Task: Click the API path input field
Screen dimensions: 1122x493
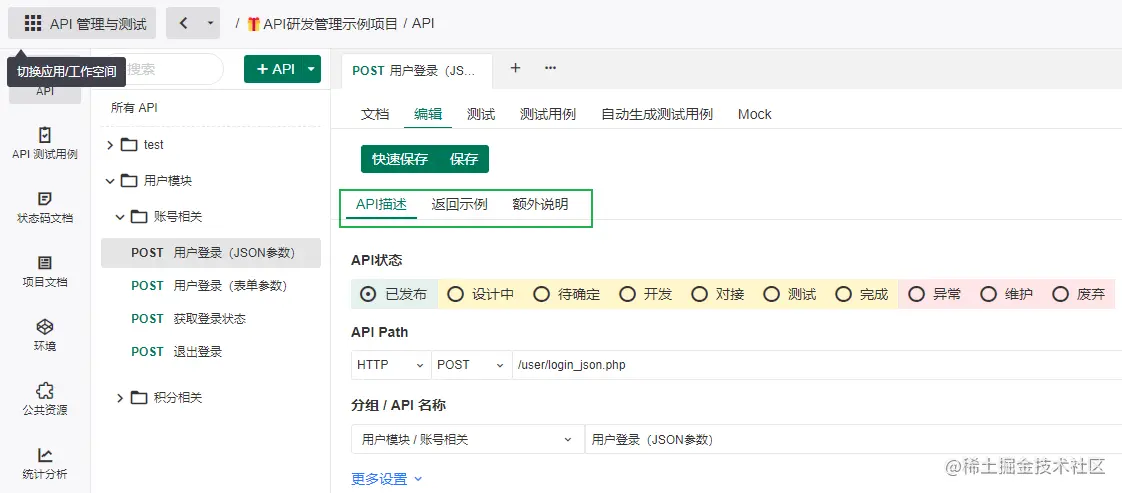Action: click(800, 365)
